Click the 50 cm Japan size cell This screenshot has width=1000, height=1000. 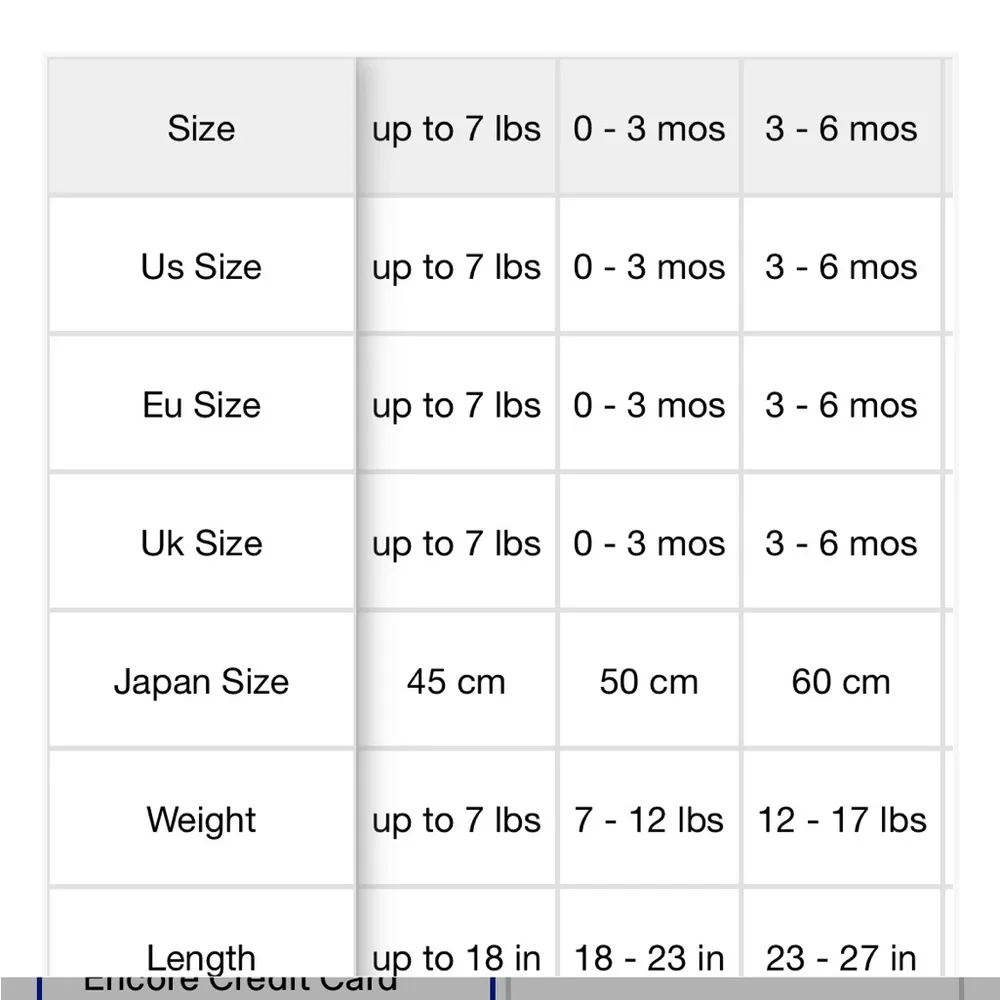coord(649,681)
